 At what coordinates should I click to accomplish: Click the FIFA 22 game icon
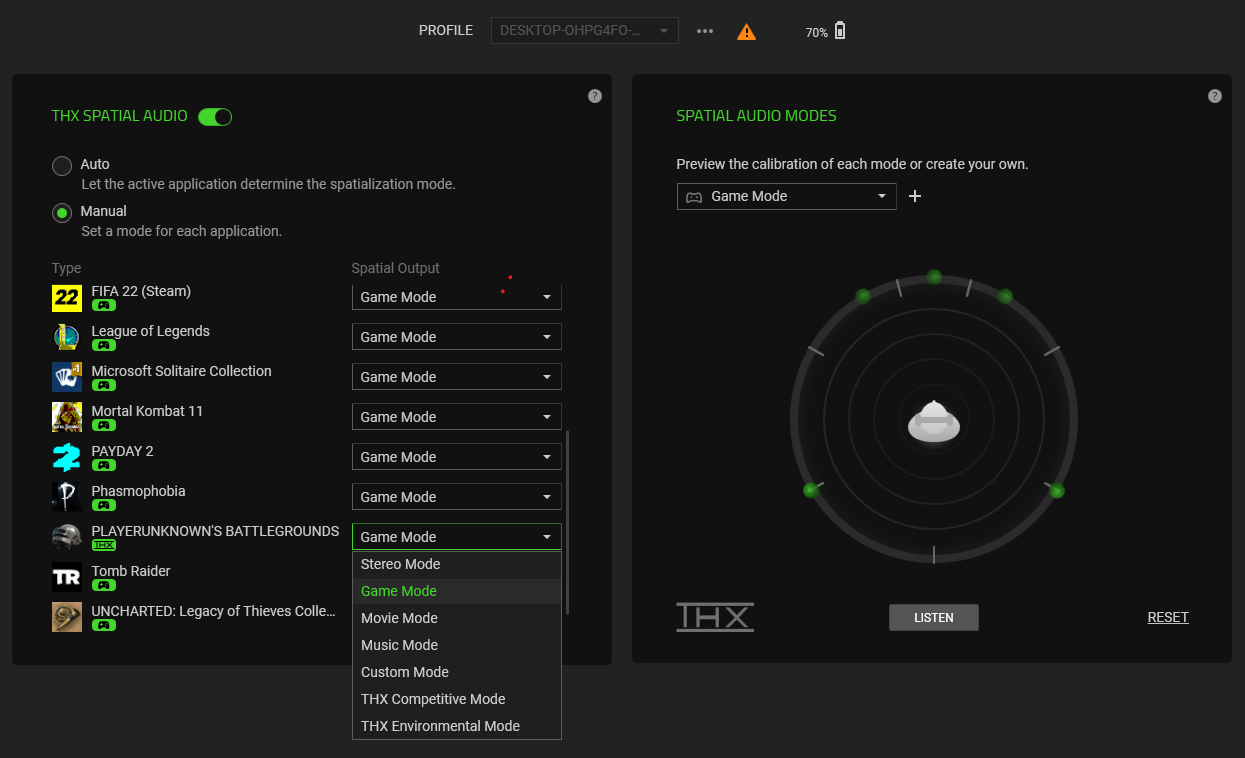67,298
